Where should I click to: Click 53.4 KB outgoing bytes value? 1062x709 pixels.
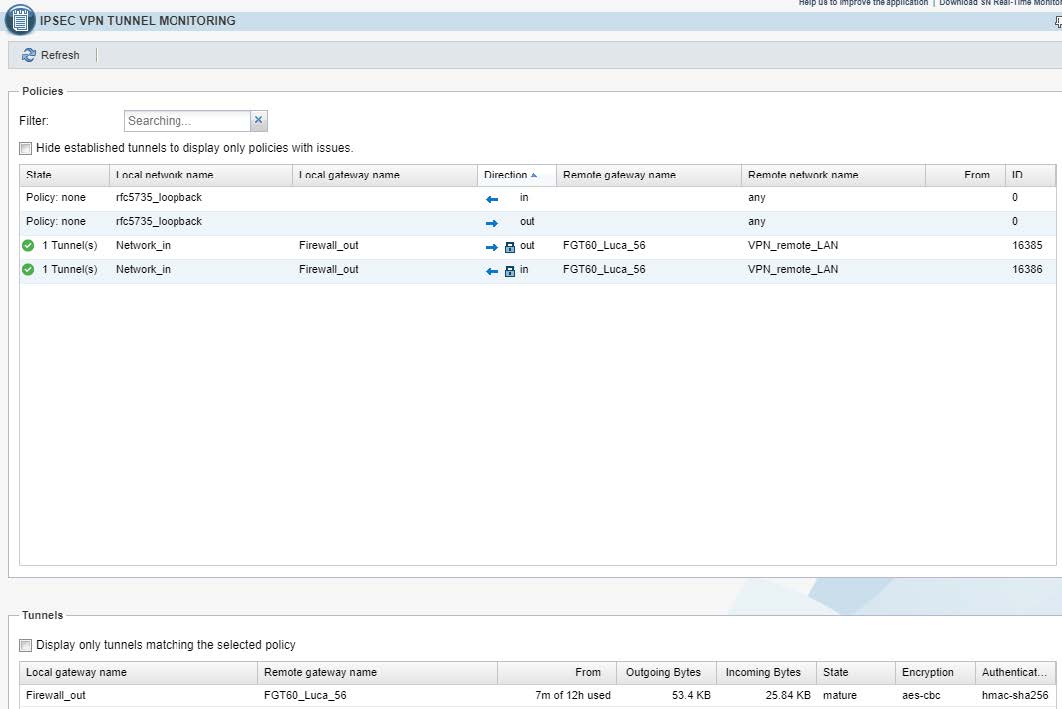click(692, 695)
